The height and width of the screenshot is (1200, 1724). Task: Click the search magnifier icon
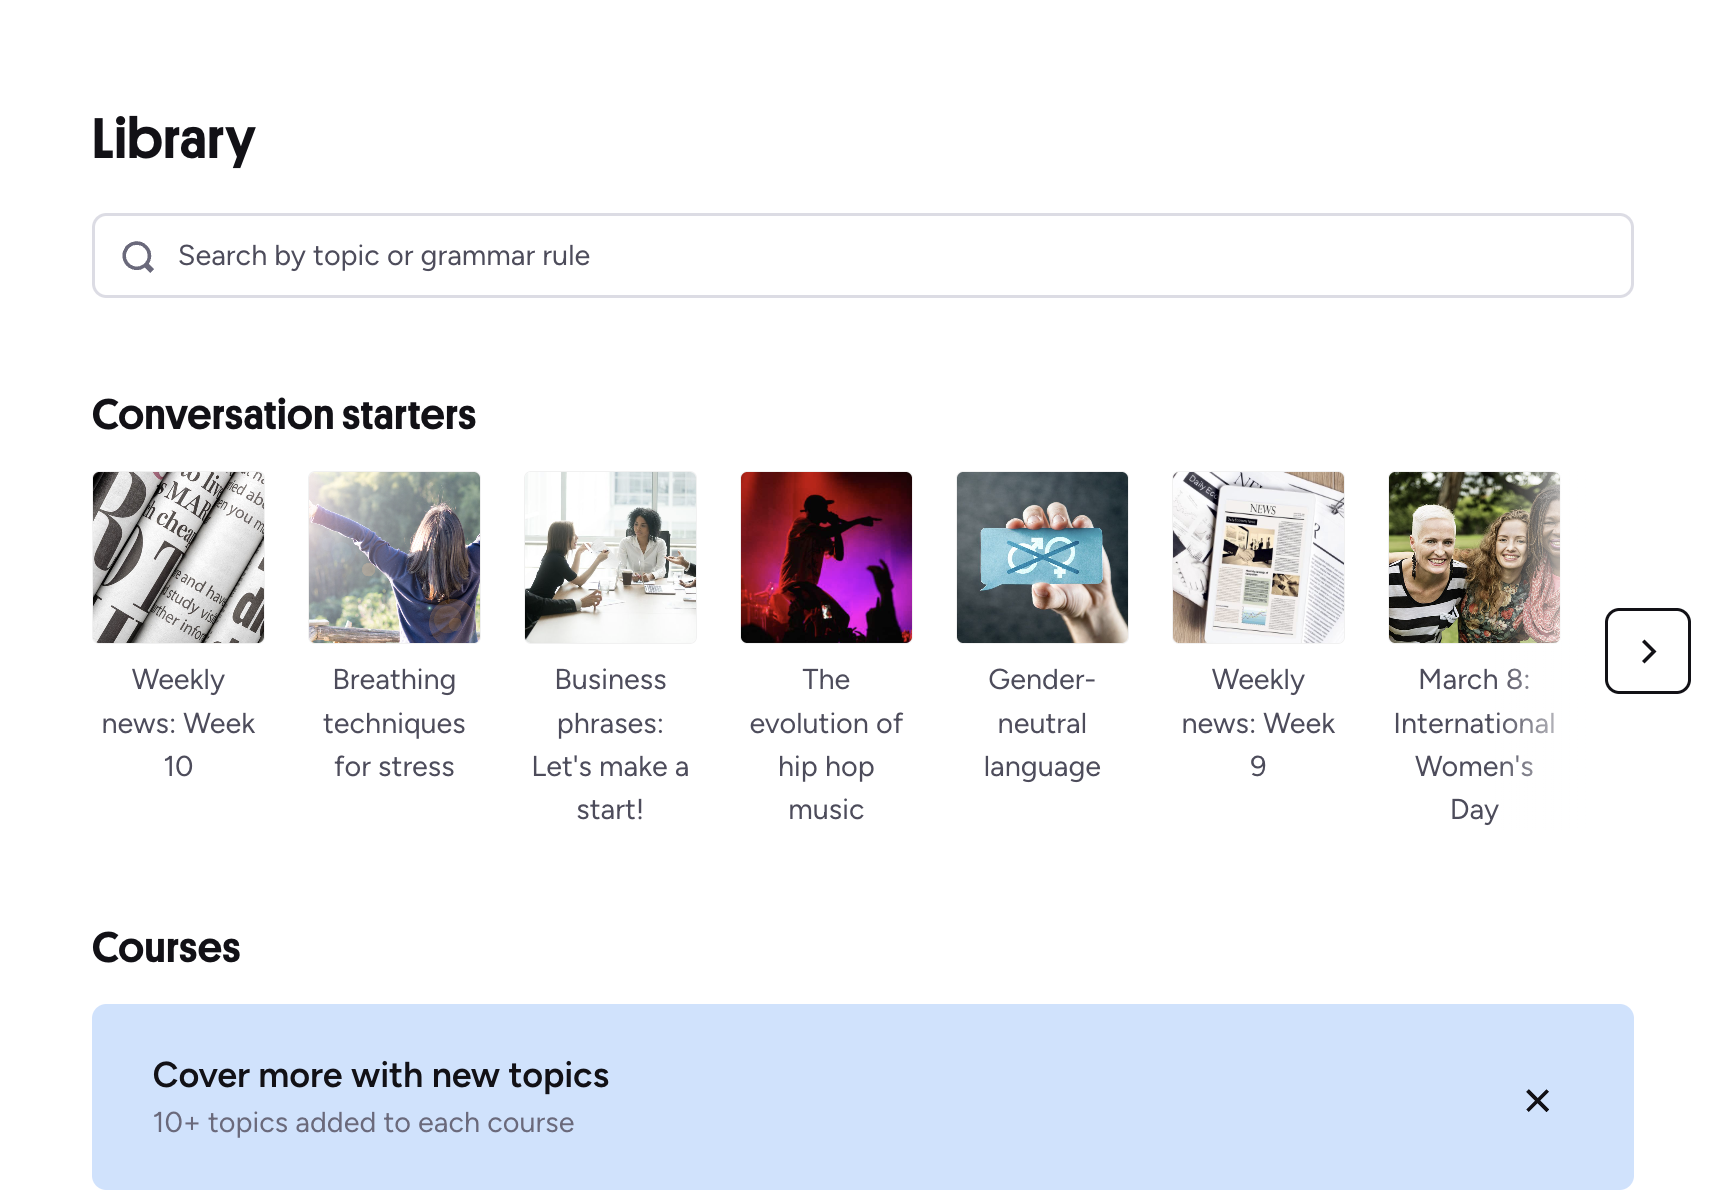(x=138, y=257)
